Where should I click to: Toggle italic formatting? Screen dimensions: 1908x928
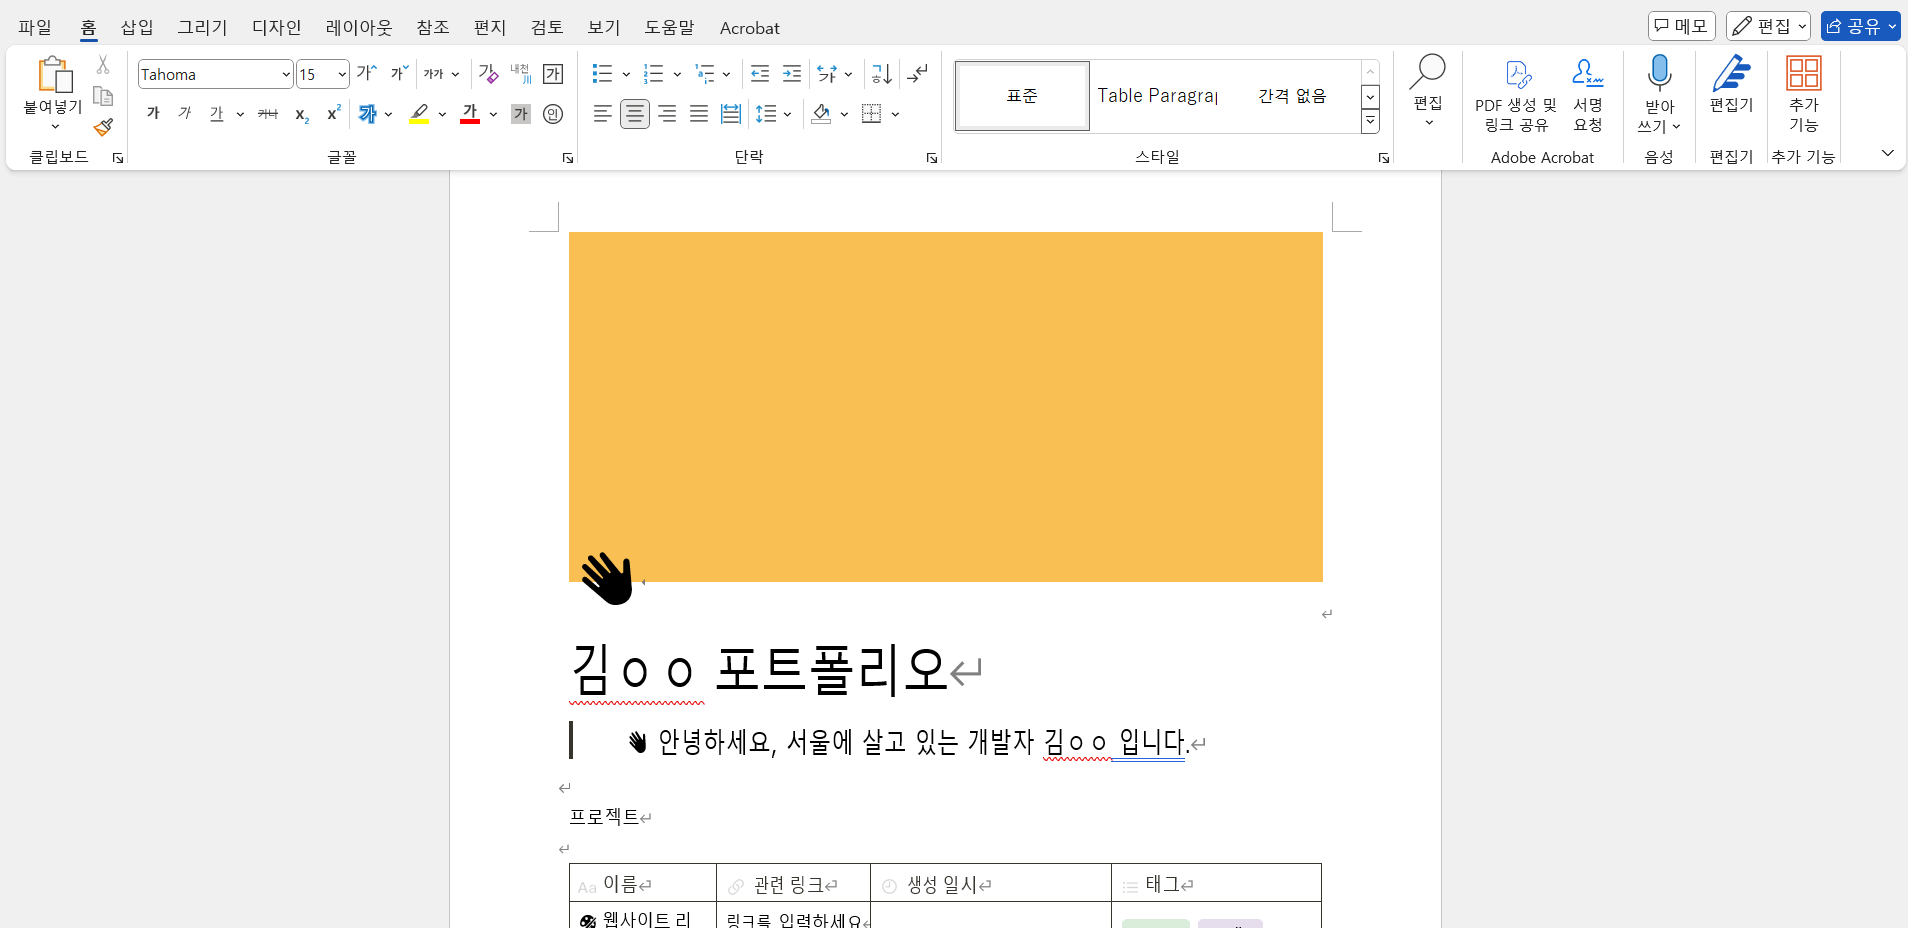click(x=185, y=114)
